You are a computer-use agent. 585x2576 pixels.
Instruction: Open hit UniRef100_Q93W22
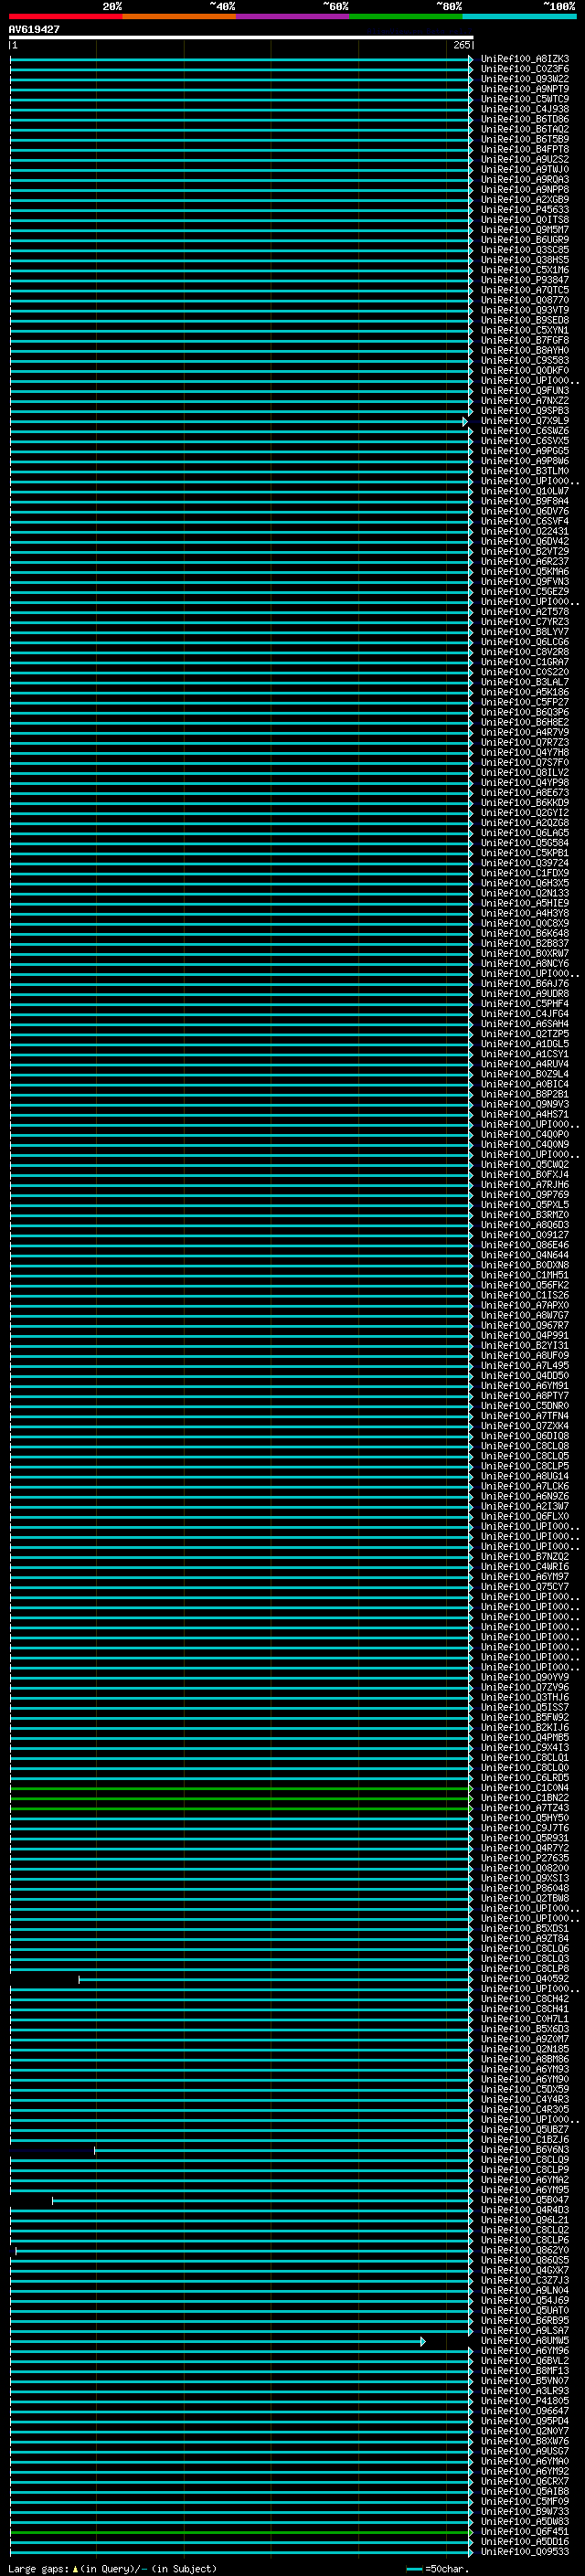pos(525,79)
